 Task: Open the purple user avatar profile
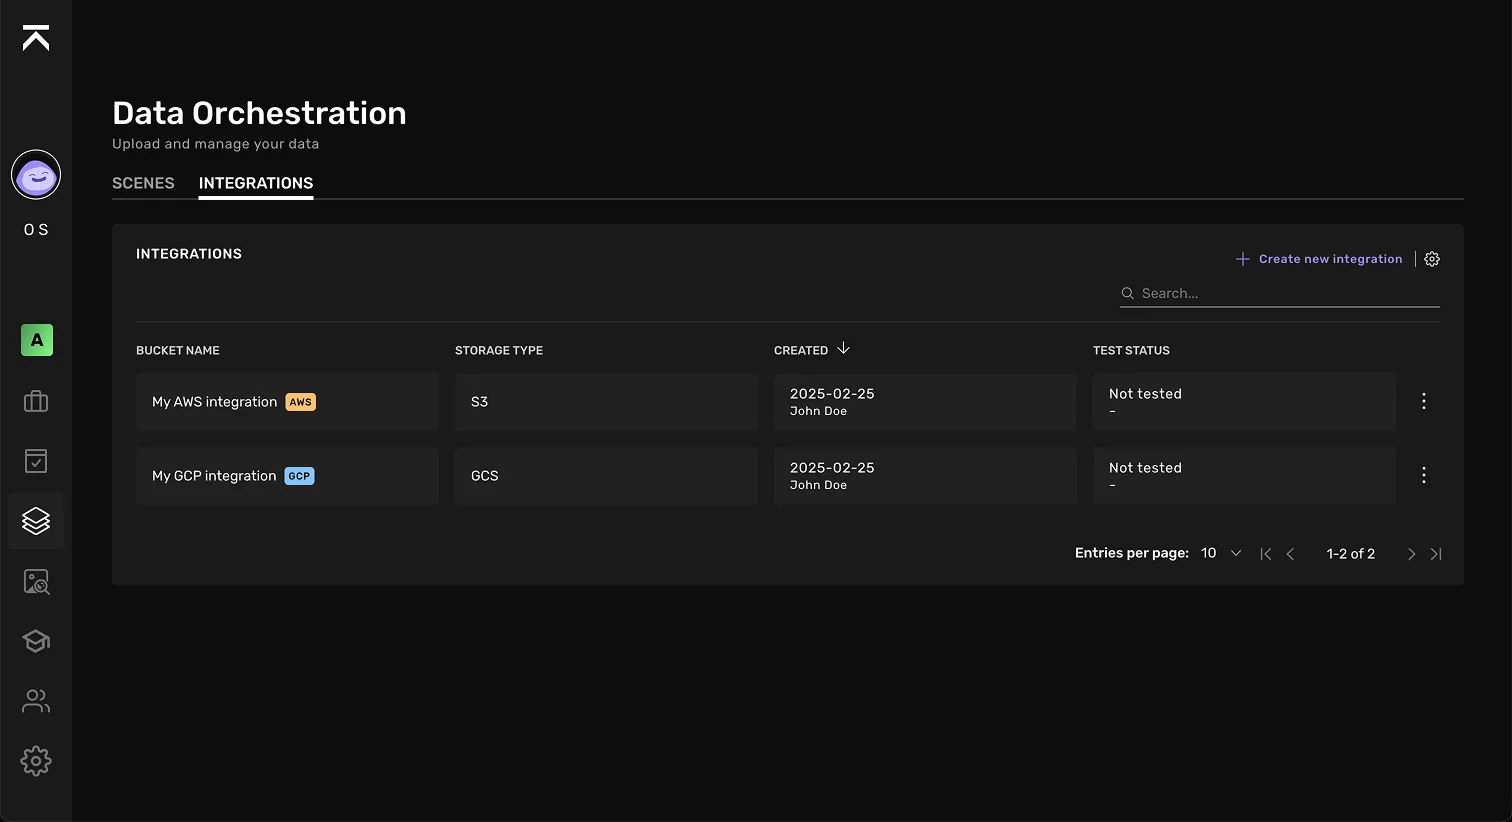36,175
